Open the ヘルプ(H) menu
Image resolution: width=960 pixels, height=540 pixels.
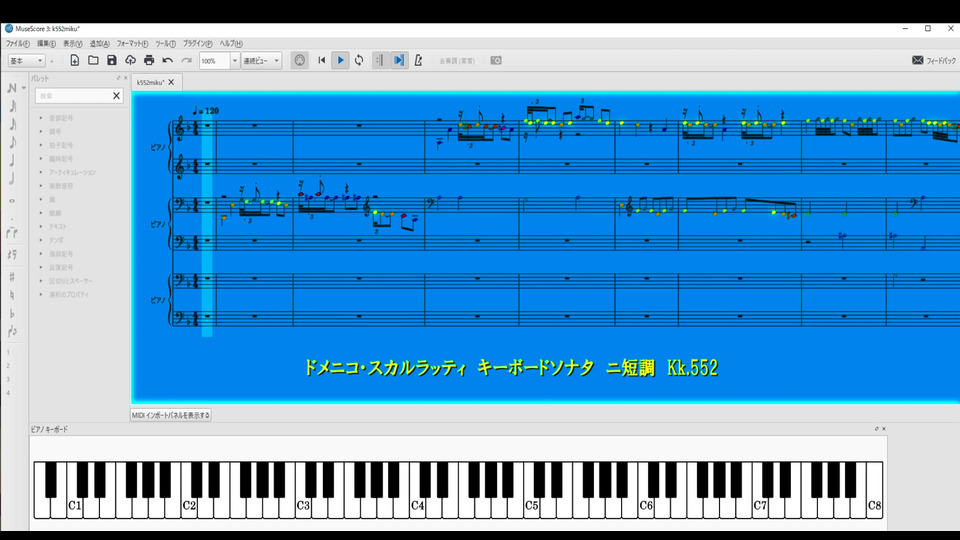click(x=231, y=43)
